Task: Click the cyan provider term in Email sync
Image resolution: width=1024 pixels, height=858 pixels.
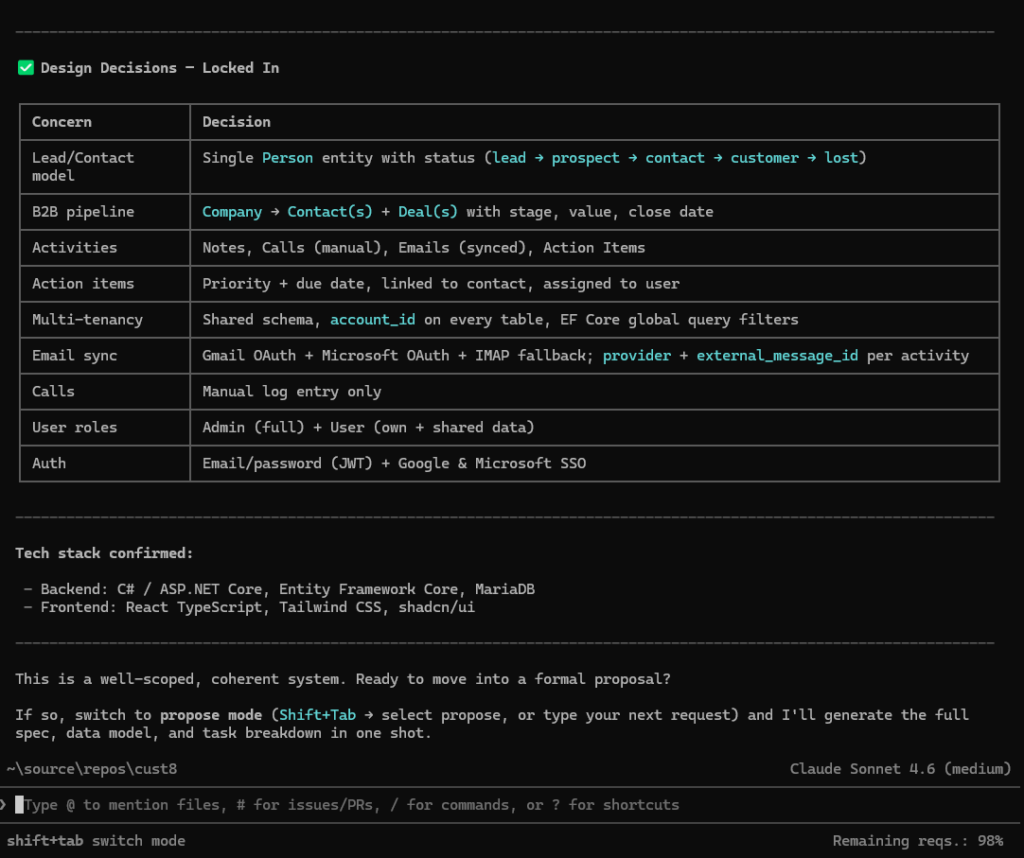Action: (636, 356)
